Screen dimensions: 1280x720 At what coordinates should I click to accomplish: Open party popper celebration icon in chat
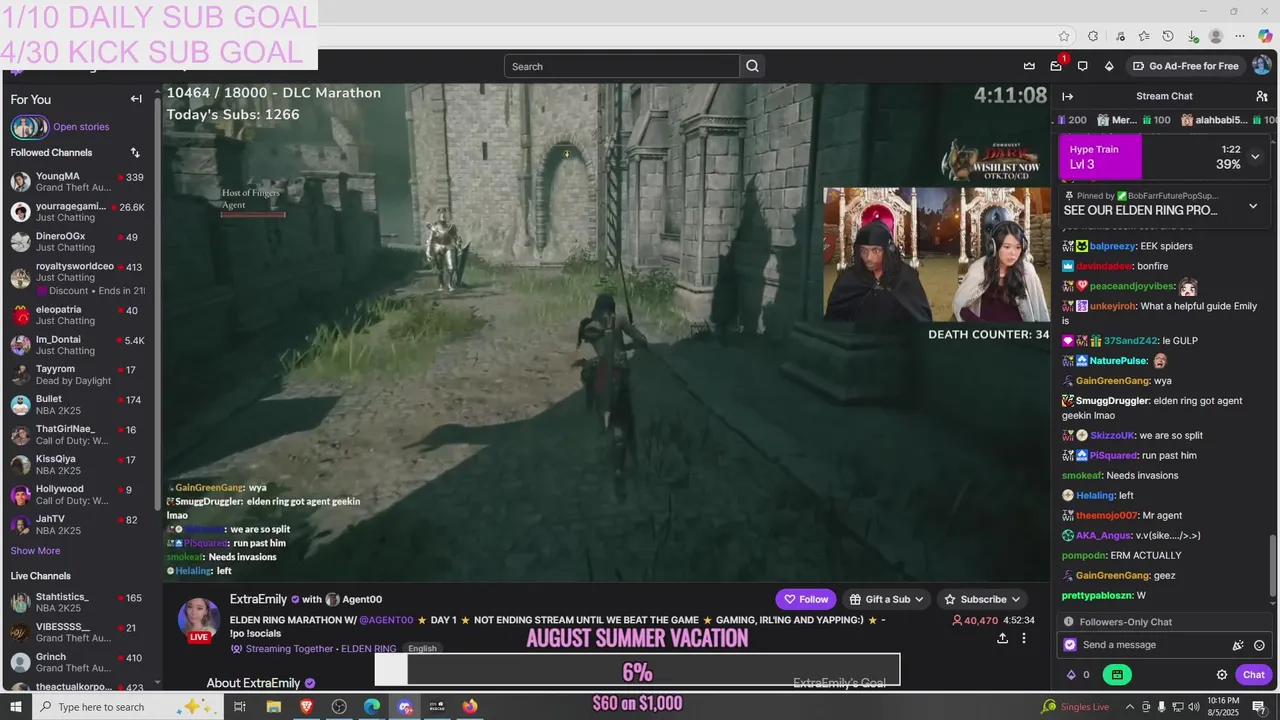point(1238,645)
